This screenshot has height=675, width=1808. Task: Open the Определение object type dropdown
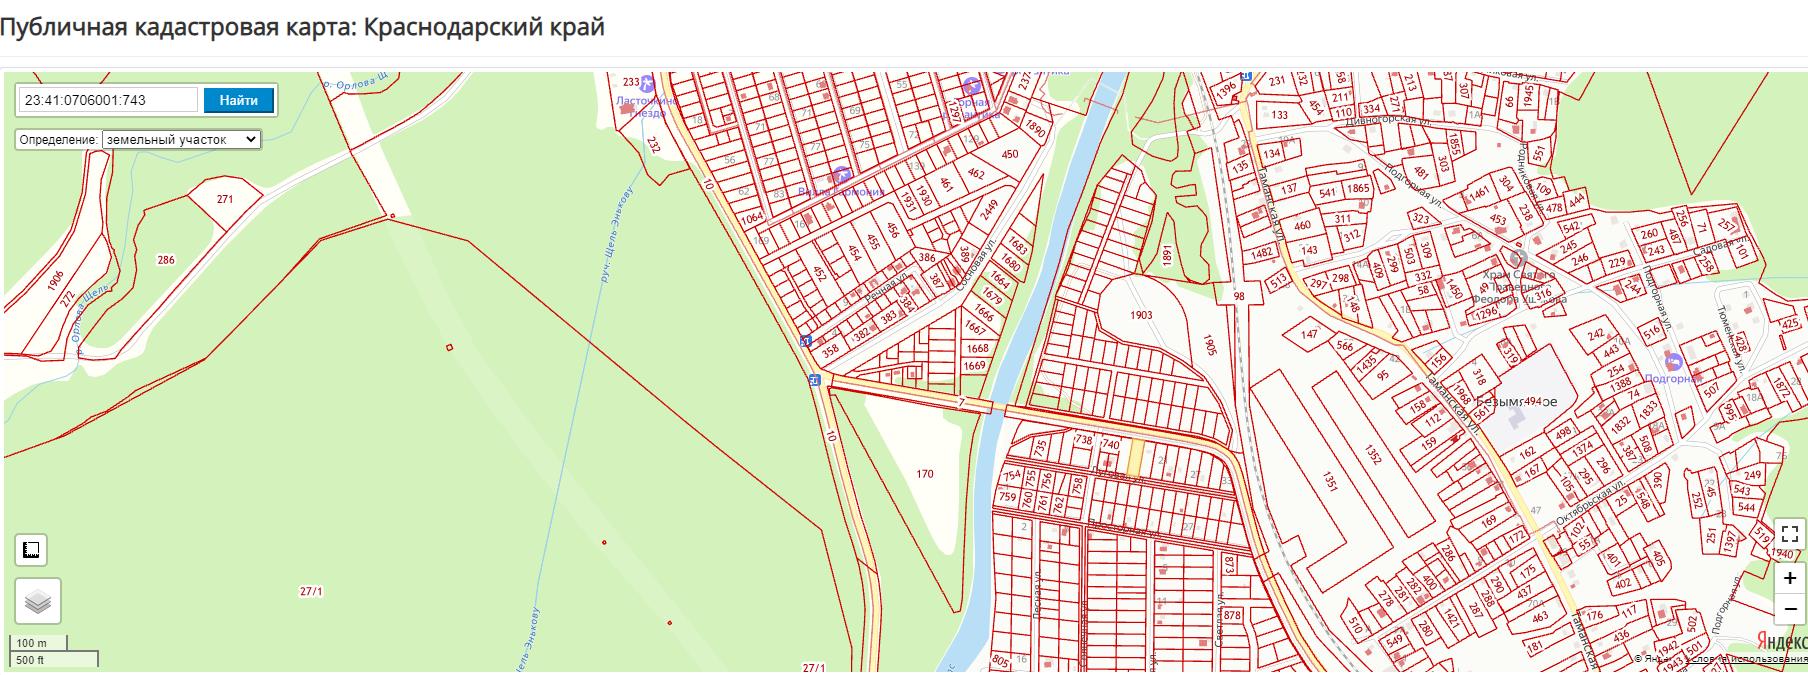coord(181,140)
